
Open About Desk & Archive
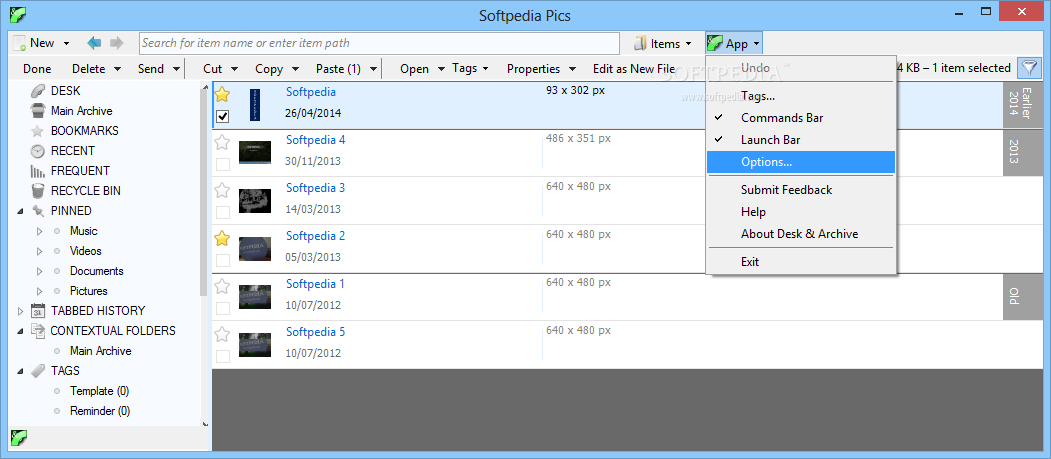pyautogui.click(x=801, y=234)
